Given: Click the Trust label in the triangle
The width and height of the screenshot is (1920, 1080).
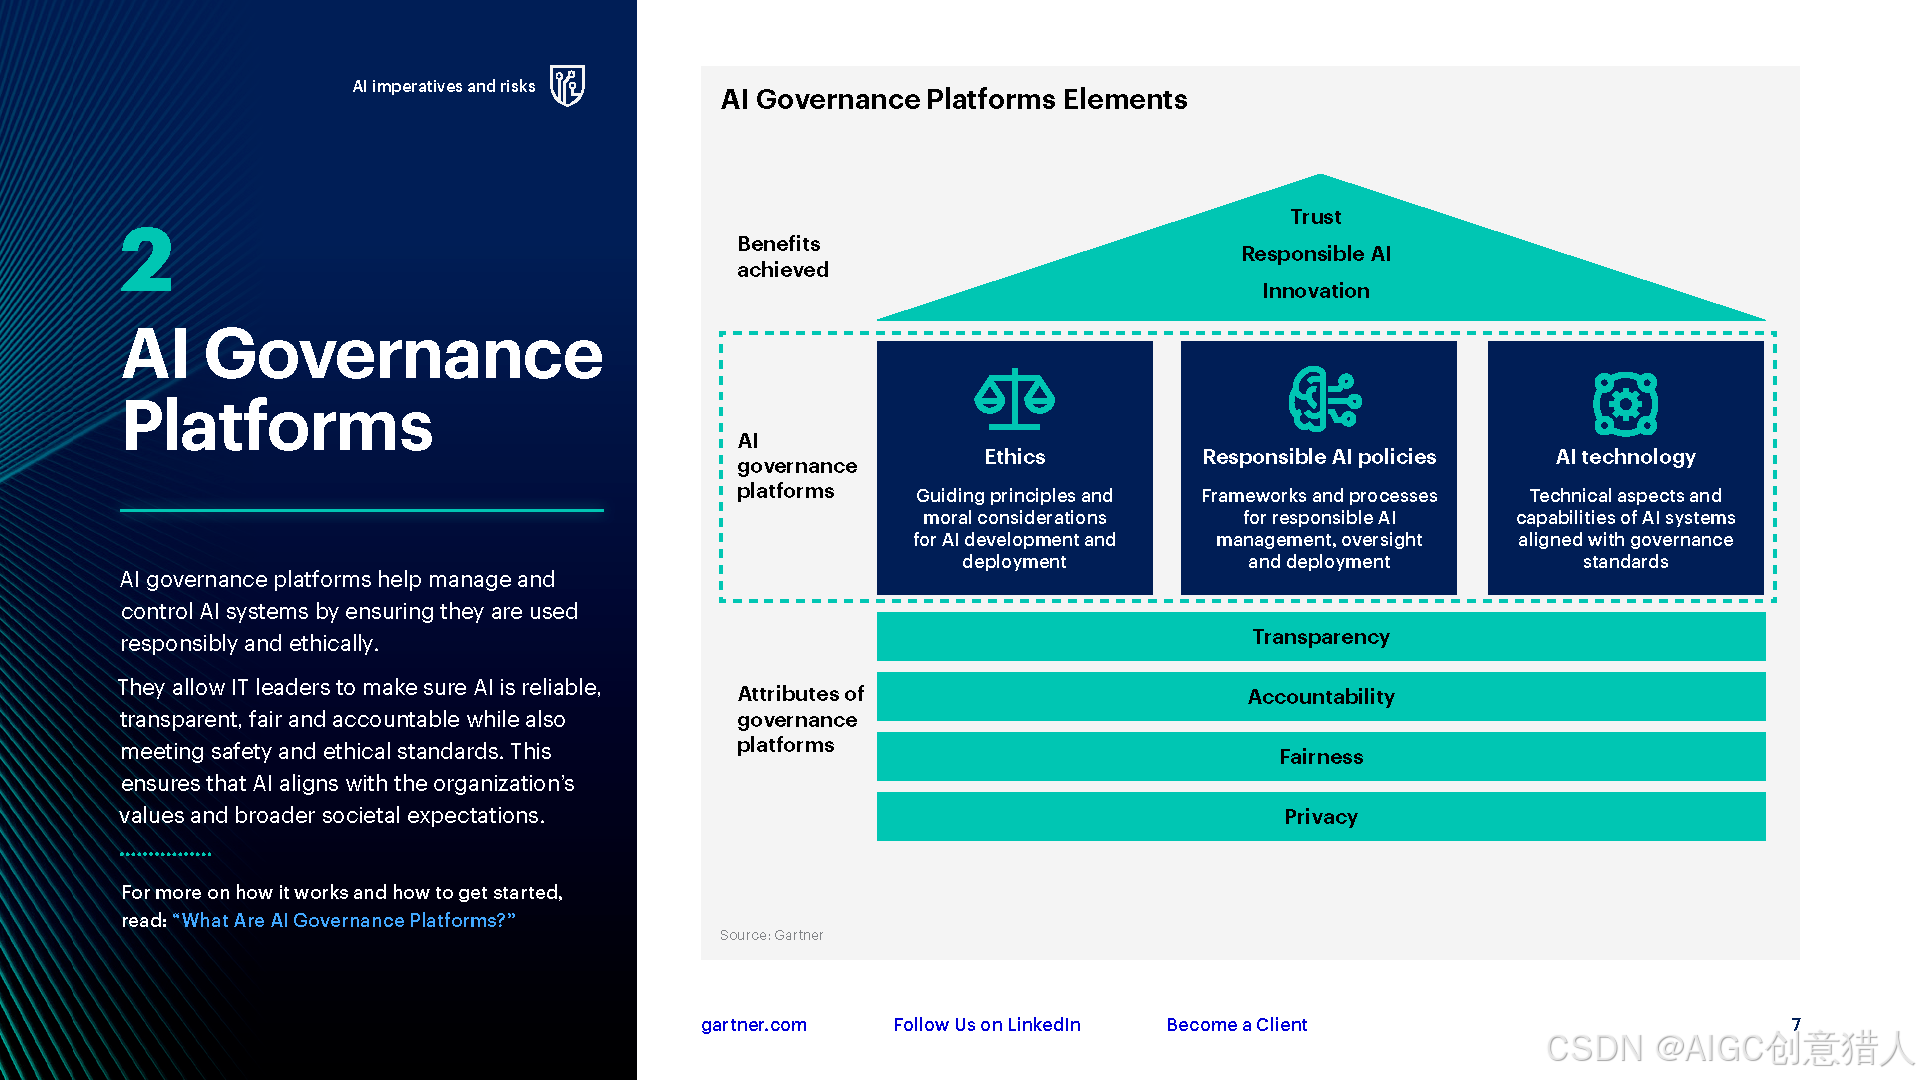Looking at the screenshot, I should pyautogui.click(x=1315, y=217).
